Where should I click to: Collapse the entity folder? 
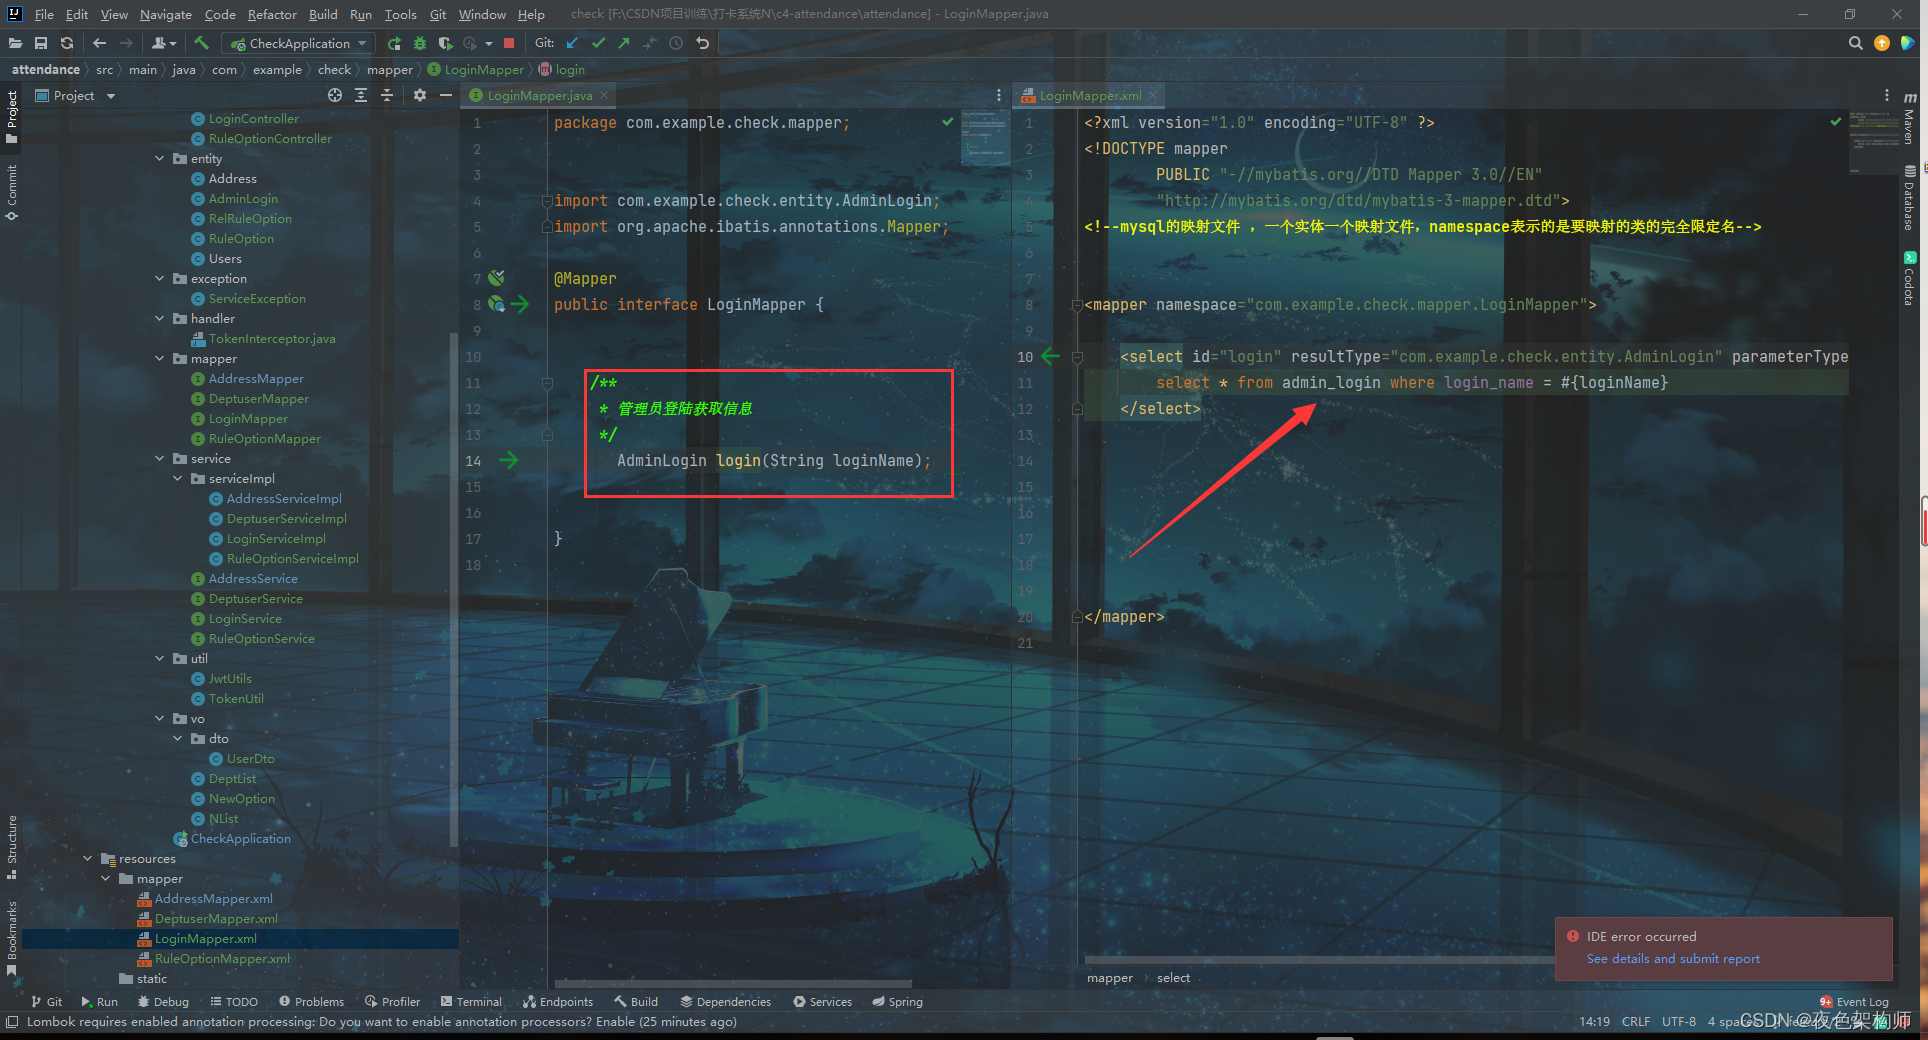click(x=160, y=158)
